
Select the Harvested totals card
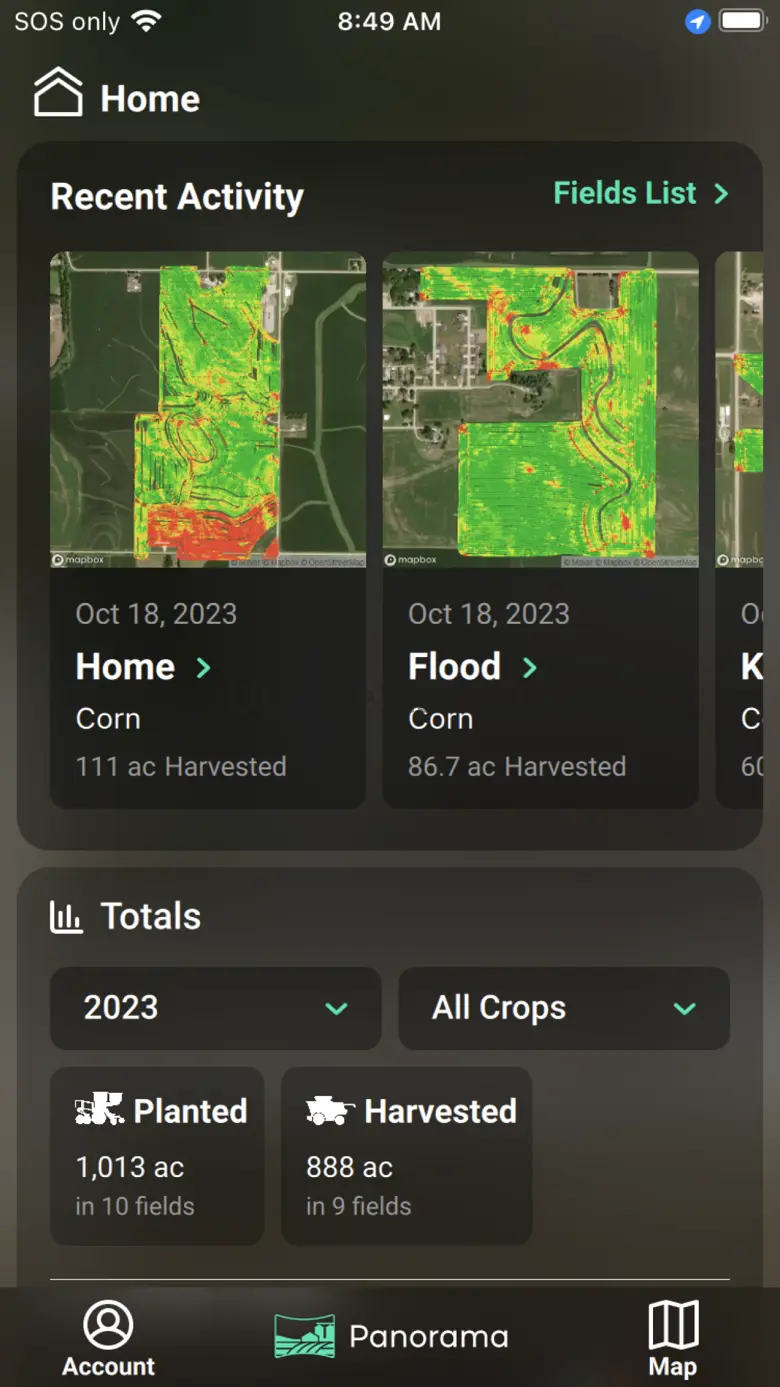coord(406,1155)
